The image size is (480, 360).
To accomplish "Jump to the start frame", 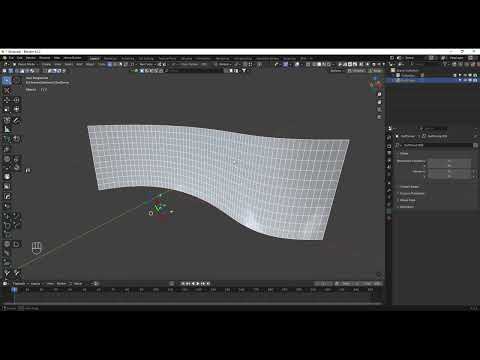I will pos(183,284).
